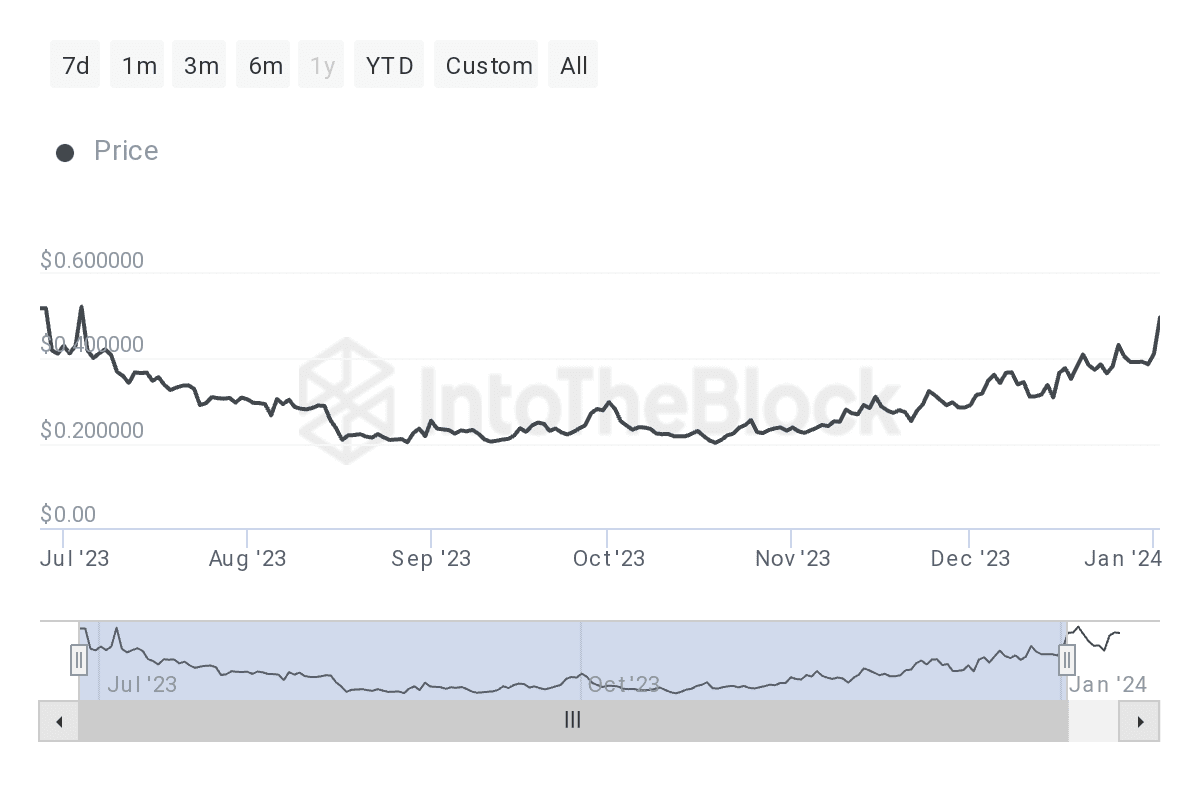Image resolution: width=1200 pixels, height=800 pixels.
Task: Select the 3m timeframe
Action: pos(199,64)
